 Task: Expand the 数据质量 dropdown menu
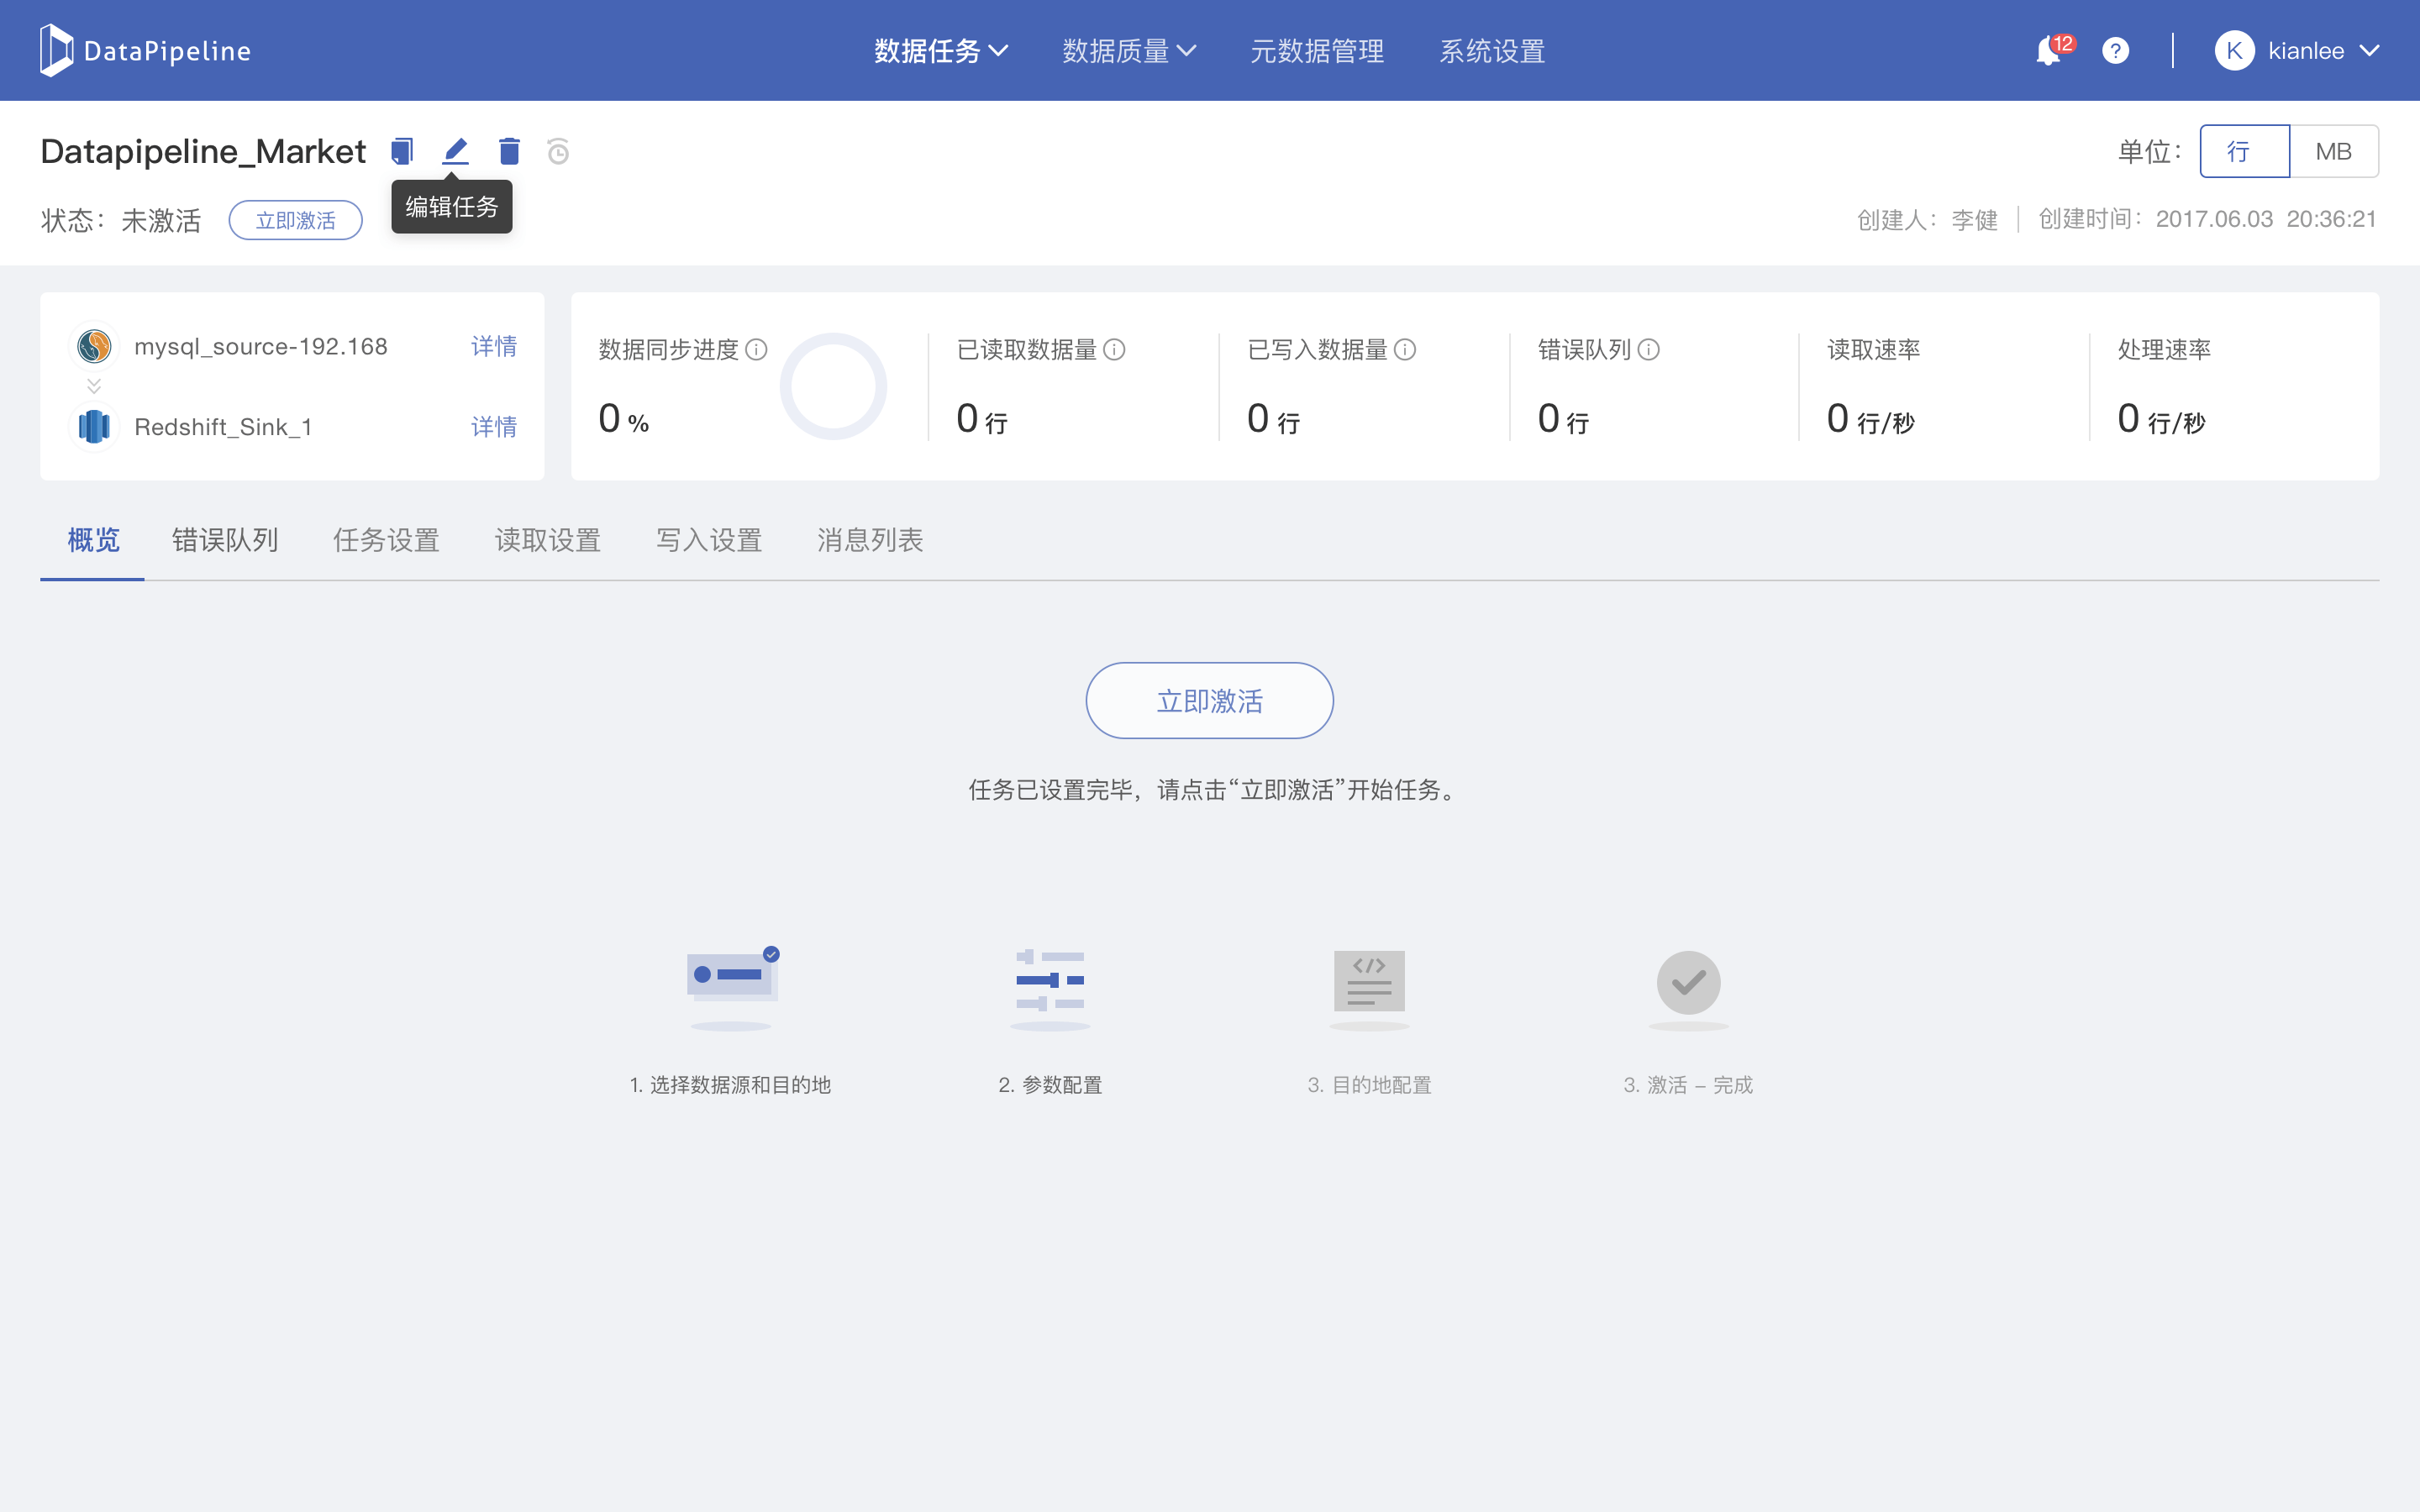[x=1128, y=51]
